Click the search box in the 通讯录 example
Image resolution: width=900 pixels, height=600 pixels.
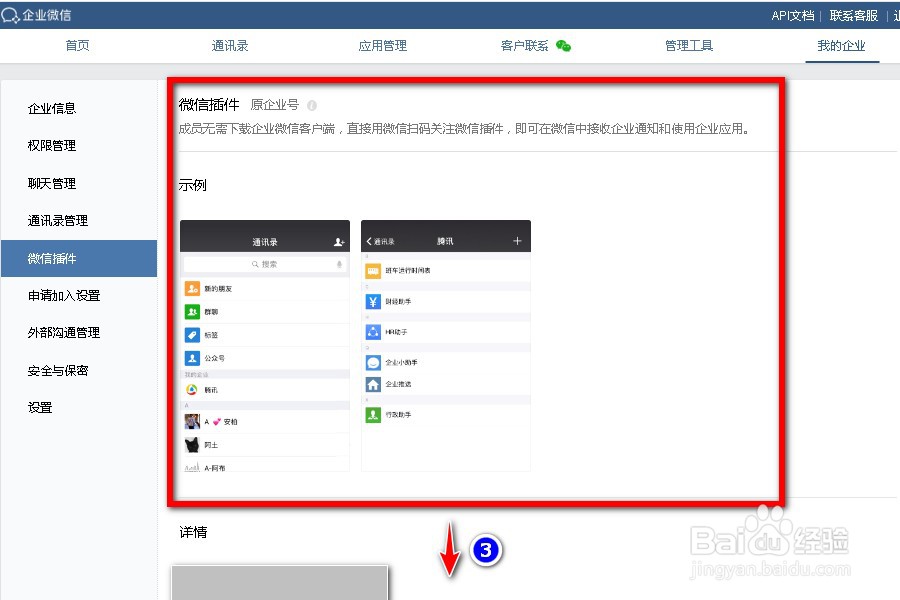click(x=265, y=264)
